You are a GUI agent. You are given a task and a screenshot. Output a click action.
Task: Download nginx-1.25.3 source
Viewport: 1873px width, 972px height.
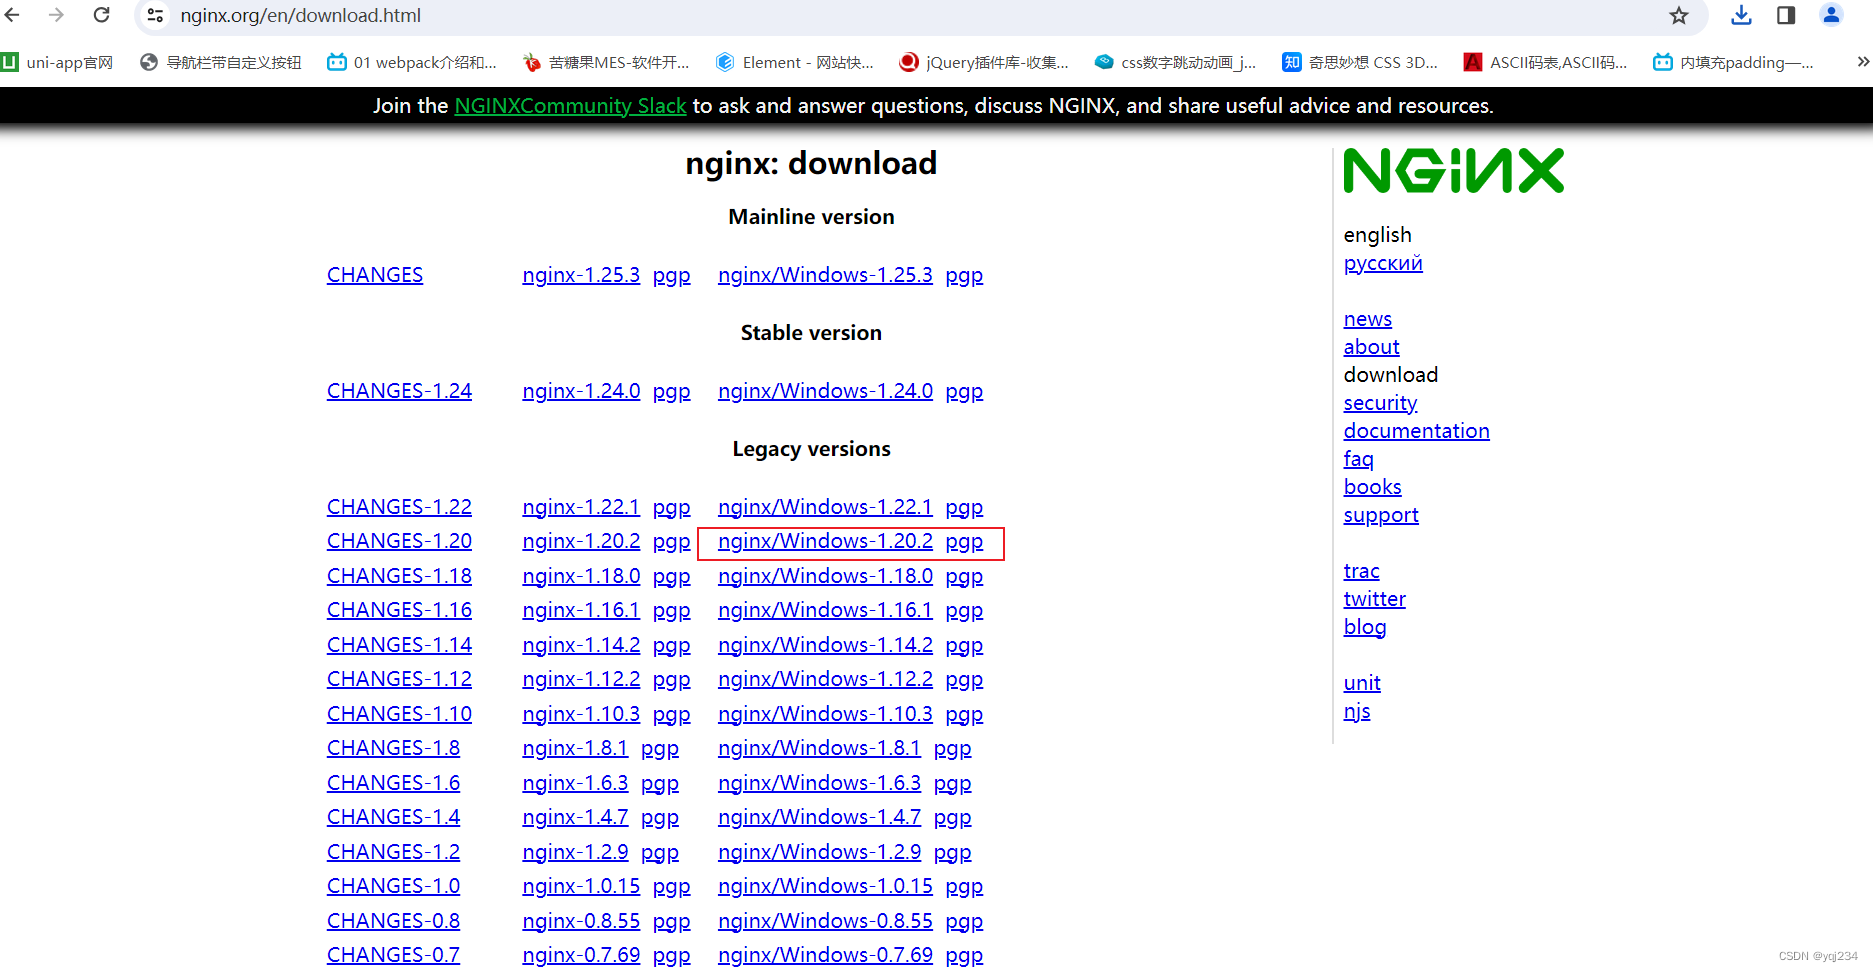coord(581,275)
